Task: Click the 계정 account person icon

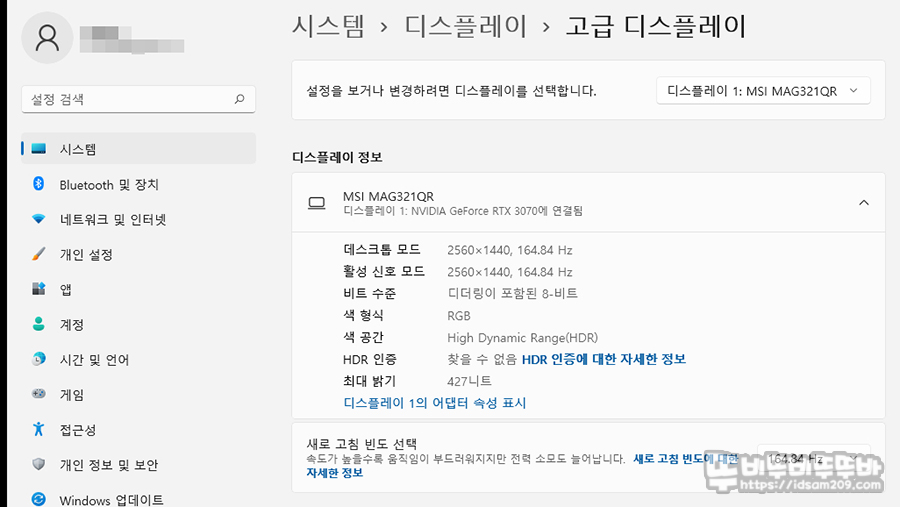Action: pos(38,324)
